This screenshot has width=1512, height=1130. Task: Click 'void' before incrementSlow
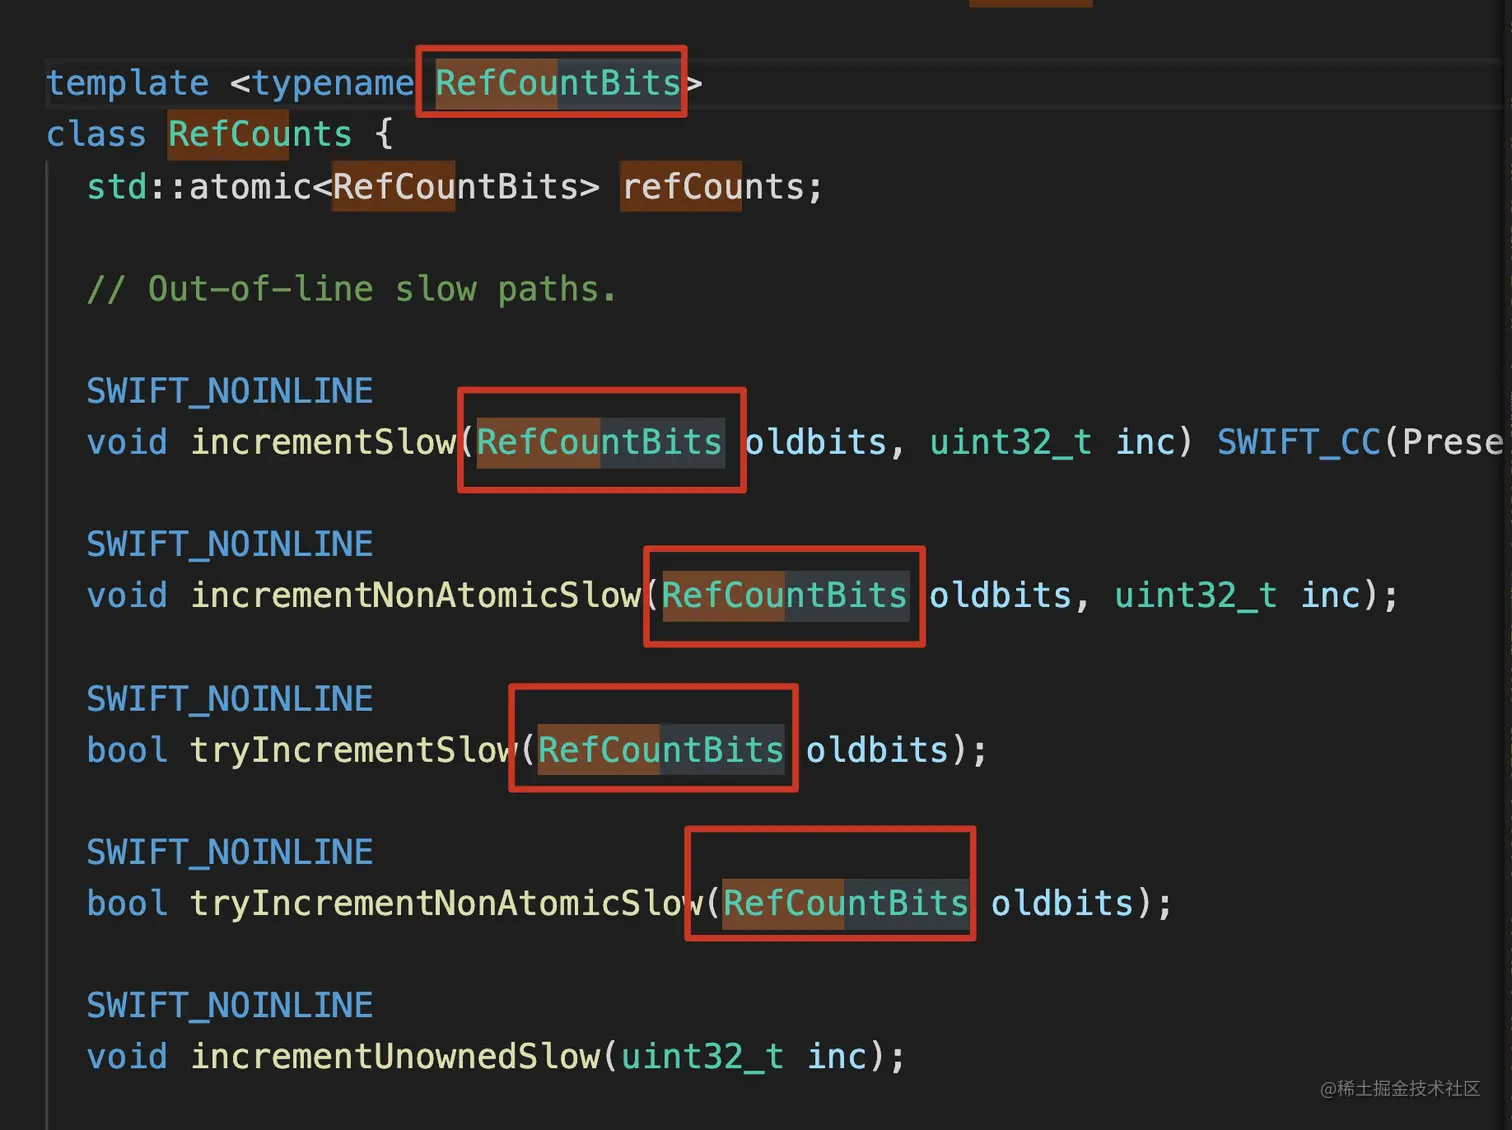point(127,442)
